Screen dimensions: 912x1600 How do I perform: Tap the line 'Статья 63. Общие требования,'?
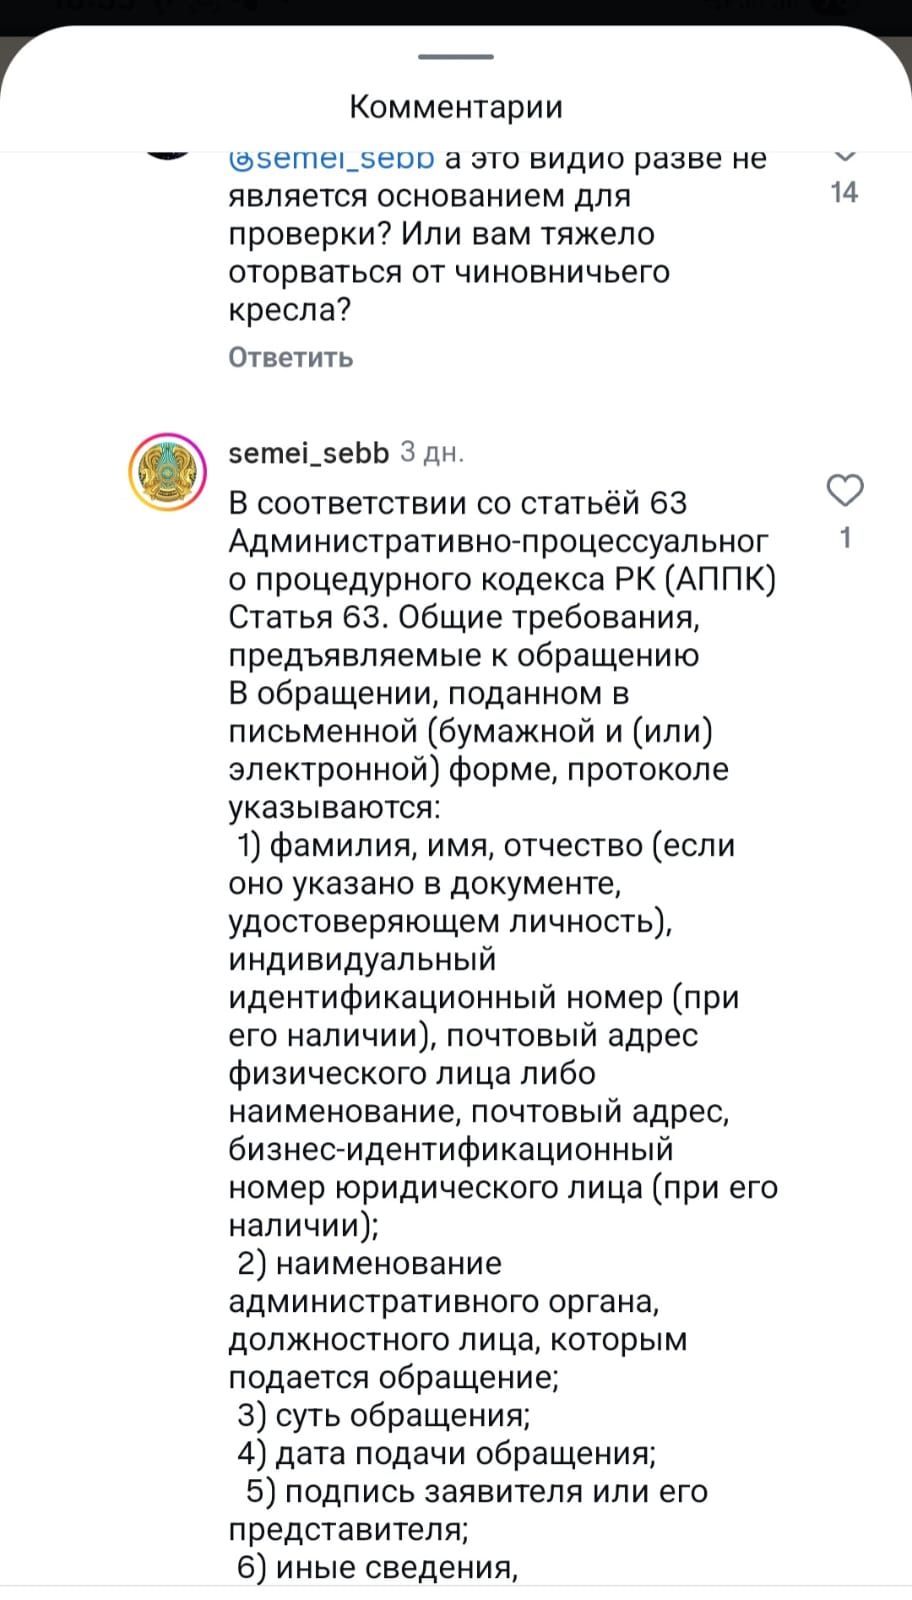point(464,617)
